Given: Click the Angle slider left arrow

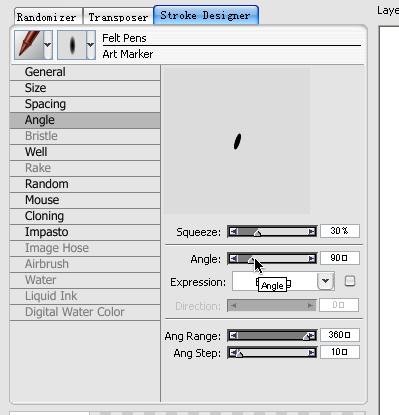Looking at the screenshot, I should [x=234, y=258].
